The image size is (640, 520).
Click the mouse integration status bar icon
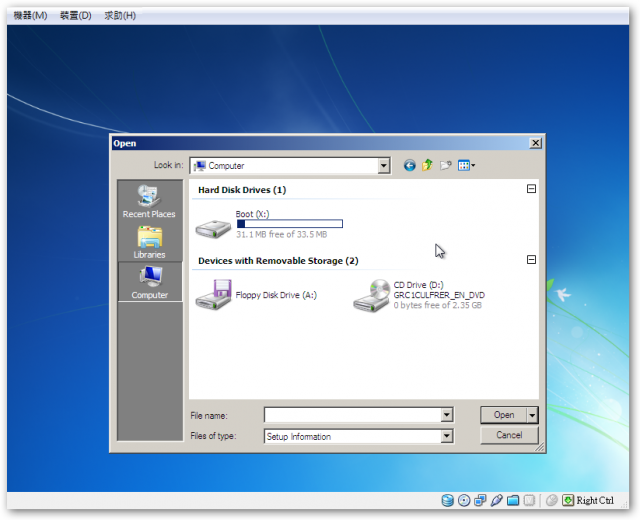click(552, 500)
